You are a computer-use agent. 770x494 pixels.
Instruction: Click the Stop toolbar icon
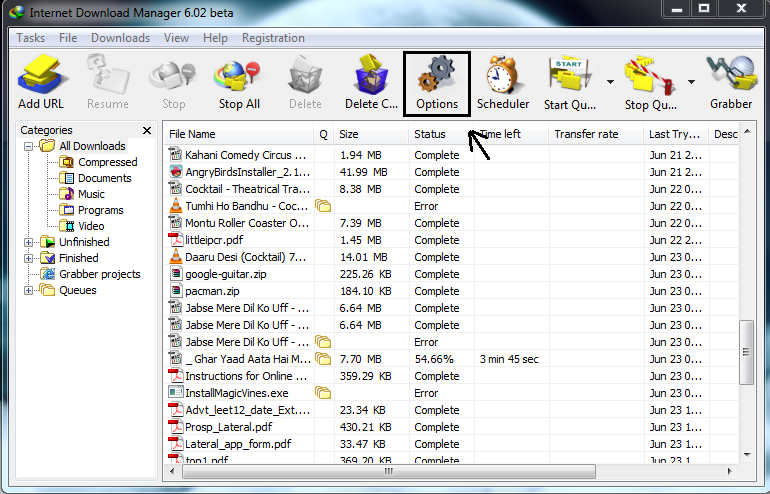pyautogui.click(x=173, y=77)
